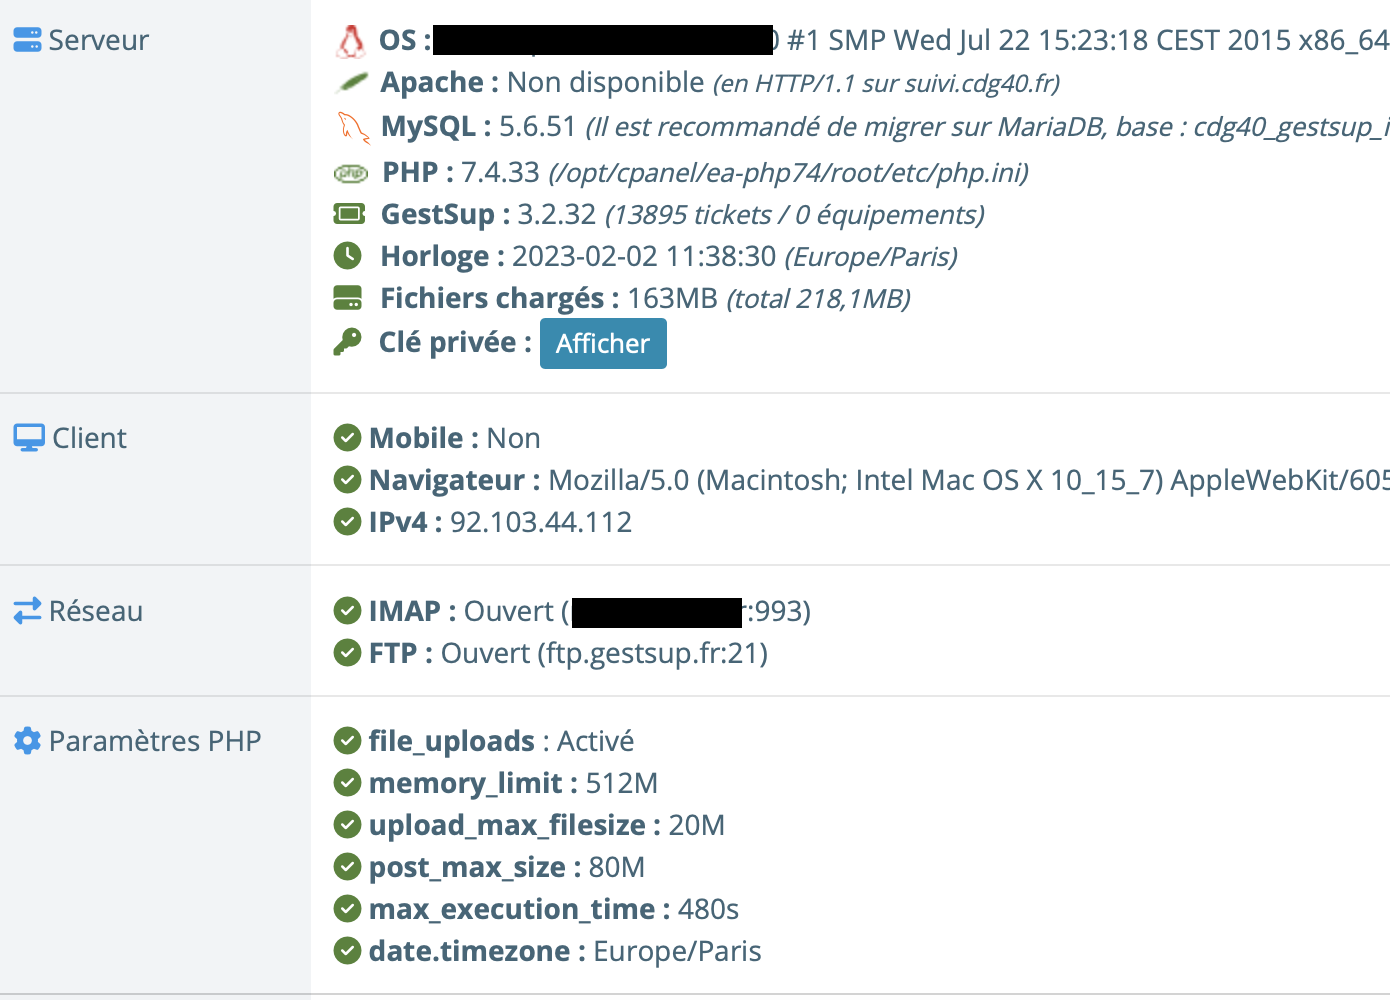Click the green check beside IMAP
Image resolution: width=1390 pixels, height=1000 pixels.
[347, 610]
